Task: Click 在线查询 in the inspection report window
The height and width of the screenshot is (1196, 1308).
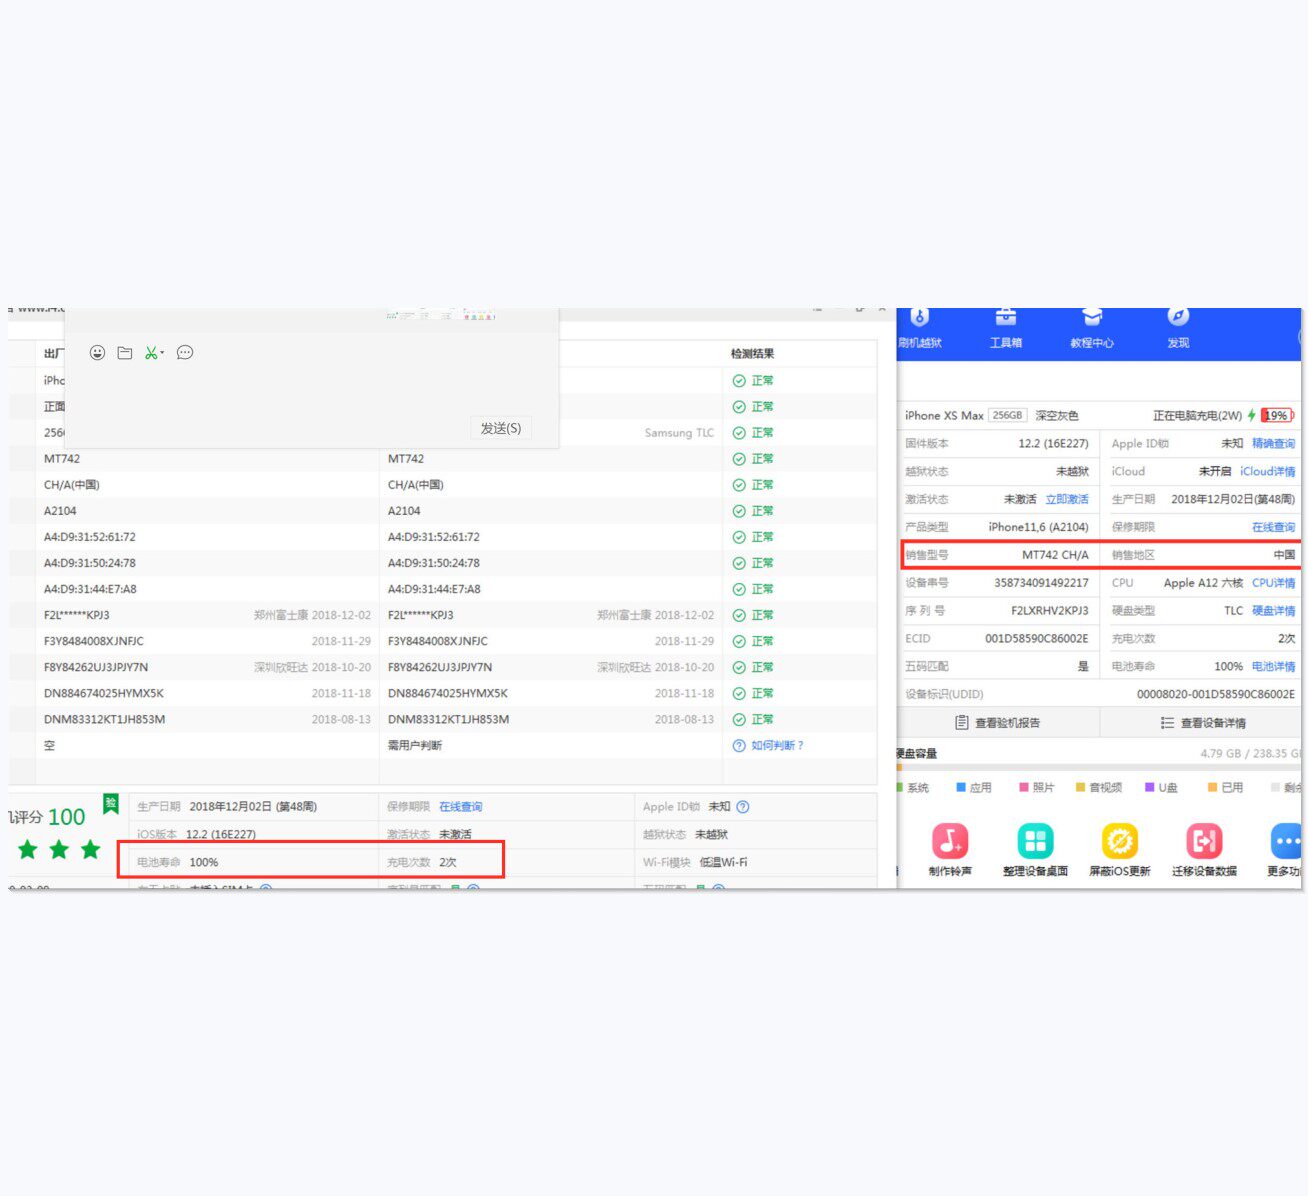Action: [460, 807]
